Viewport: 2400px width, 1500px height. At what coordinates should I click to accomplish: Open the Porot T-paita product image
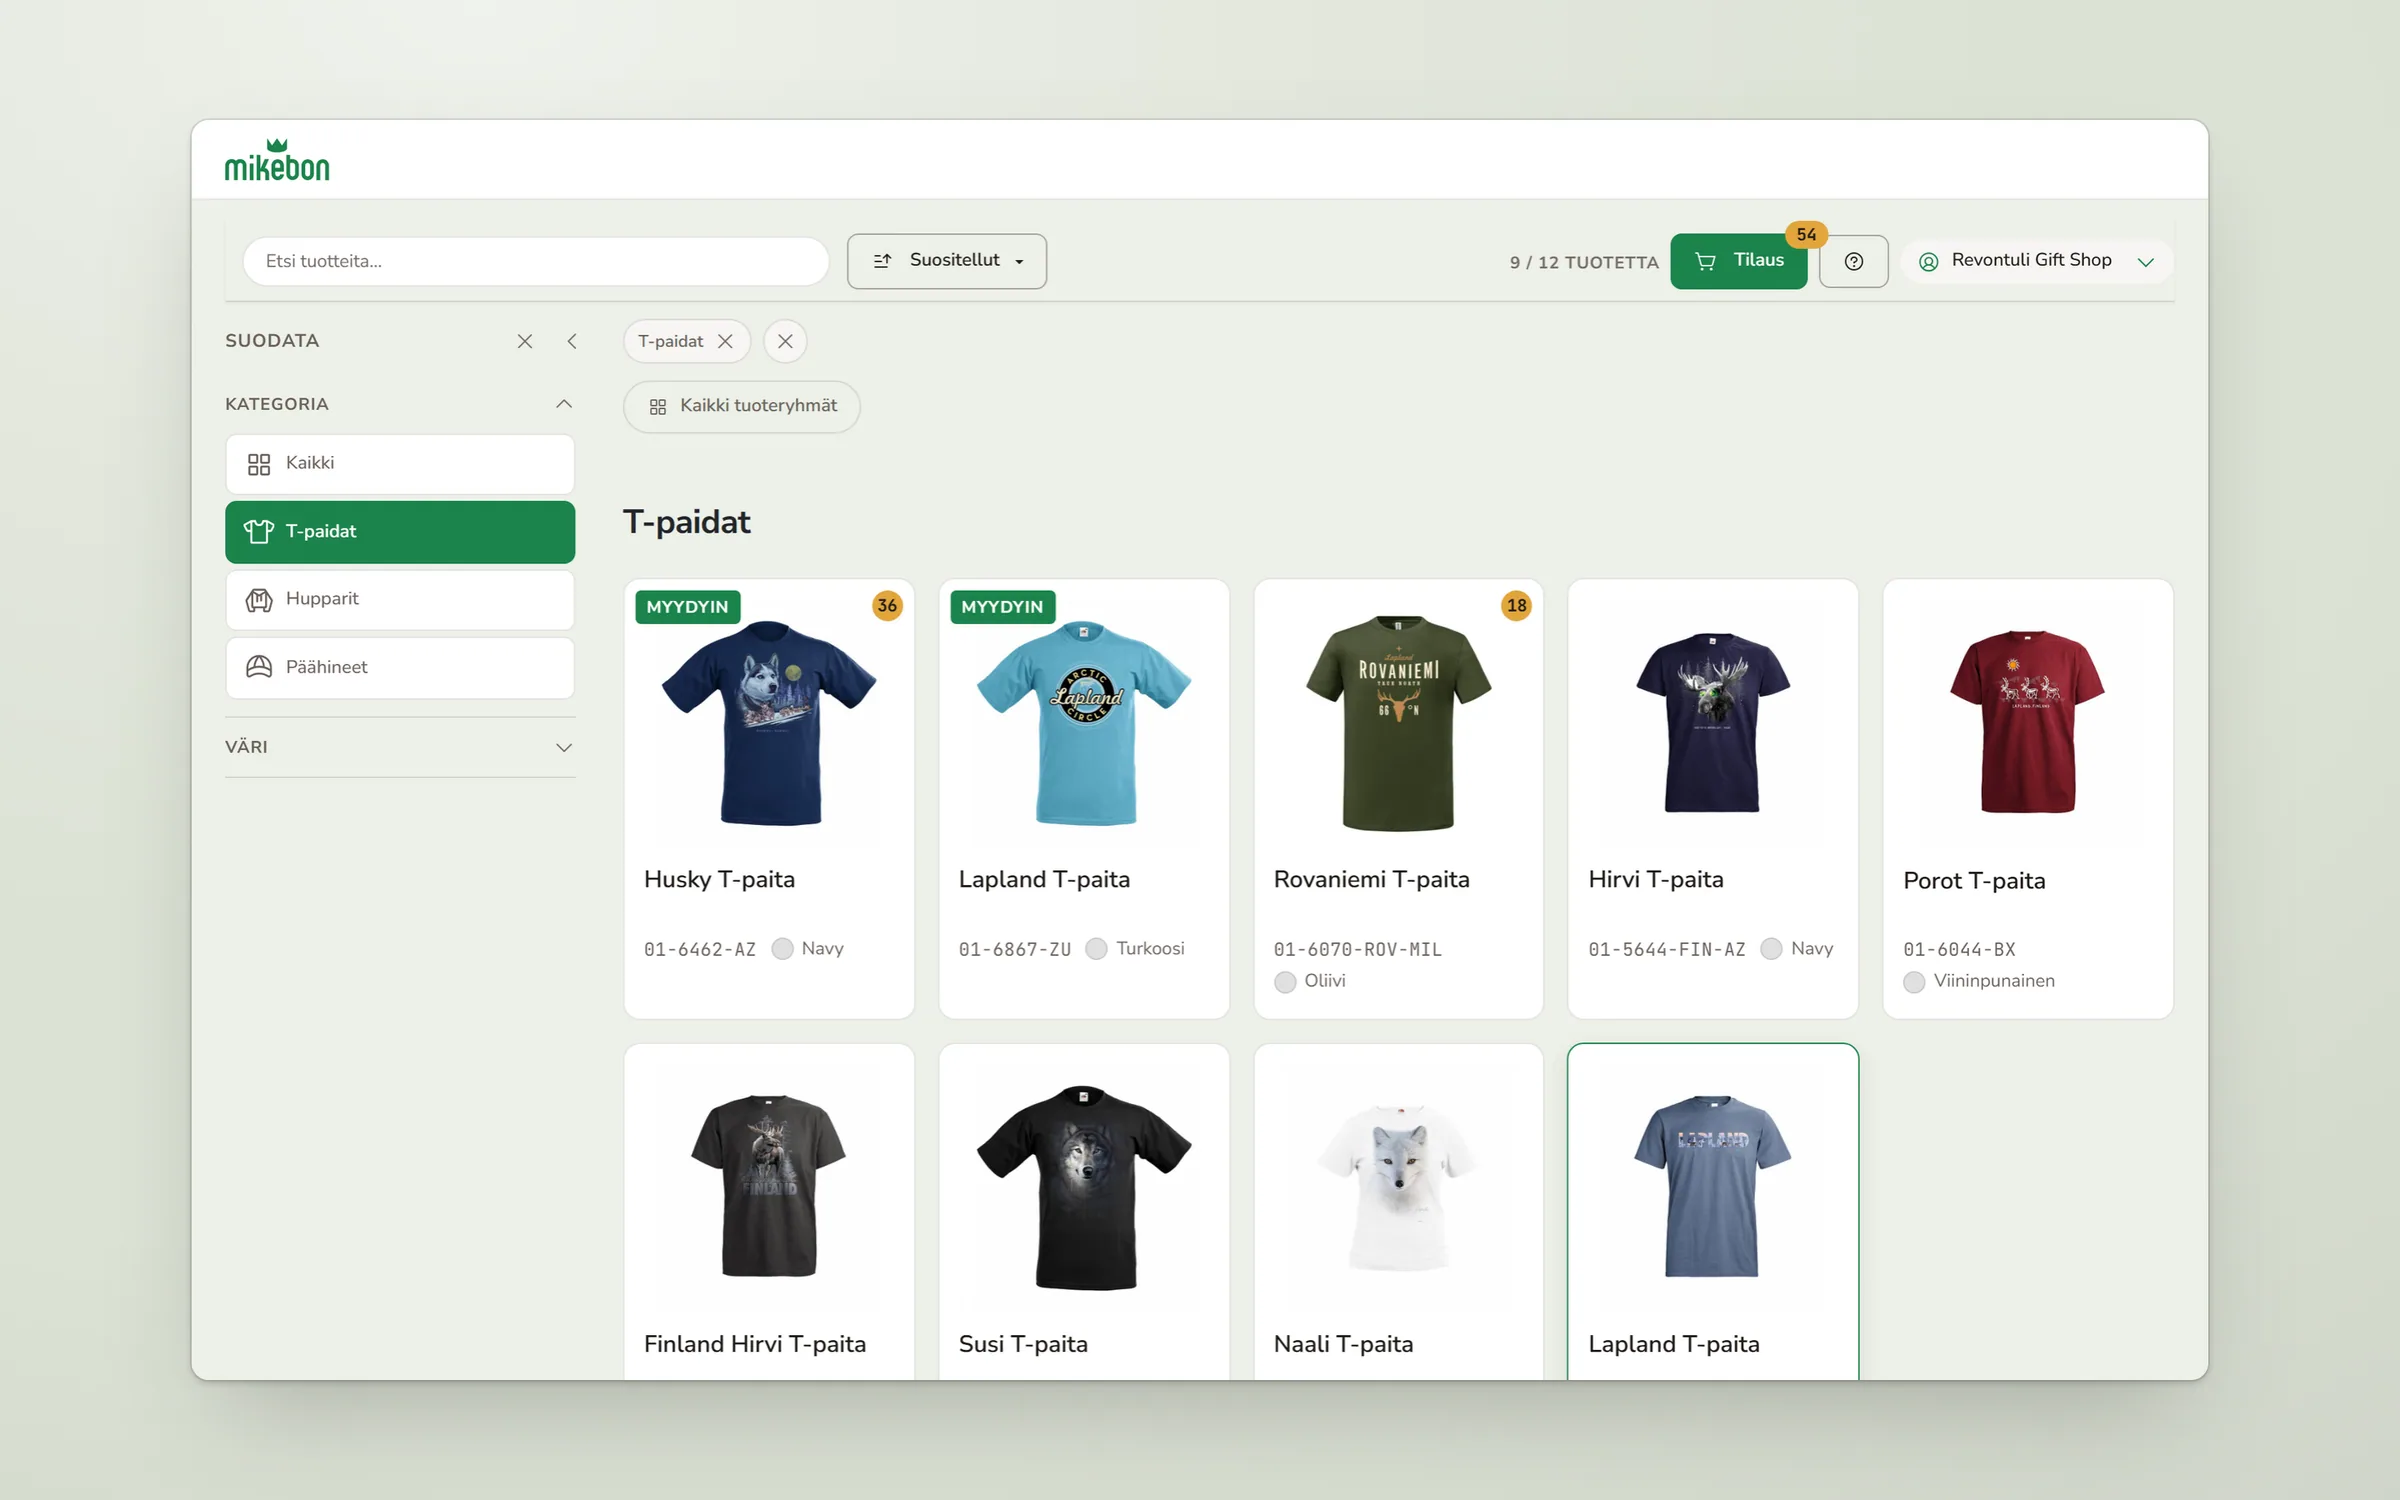2027,722
